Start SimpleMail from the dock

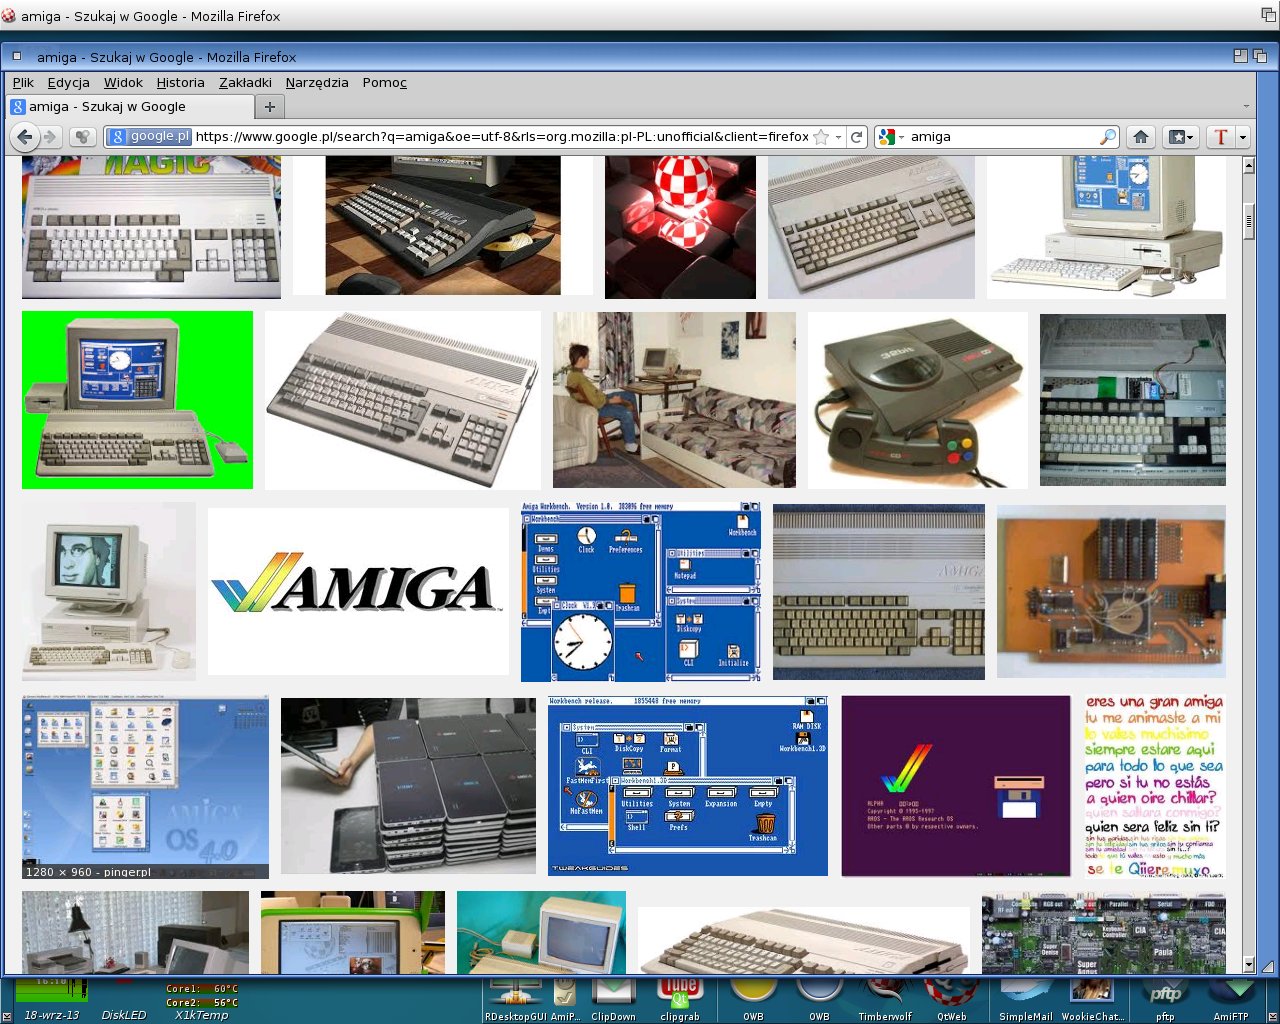[1026, 998]
